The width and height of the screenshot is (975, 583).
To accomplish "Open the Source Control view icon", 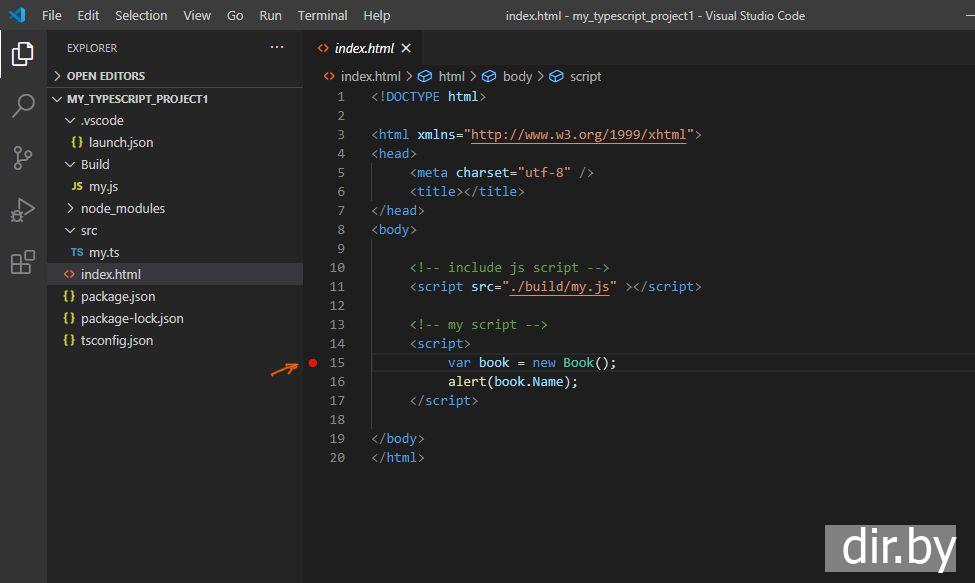I will (x=22, y=158).
